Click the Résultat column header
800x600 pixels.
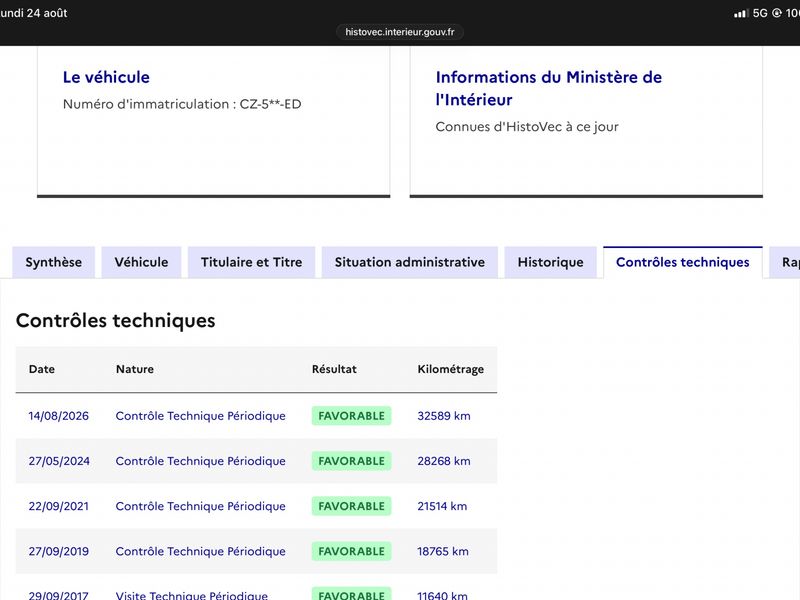[x=334, y=369]
